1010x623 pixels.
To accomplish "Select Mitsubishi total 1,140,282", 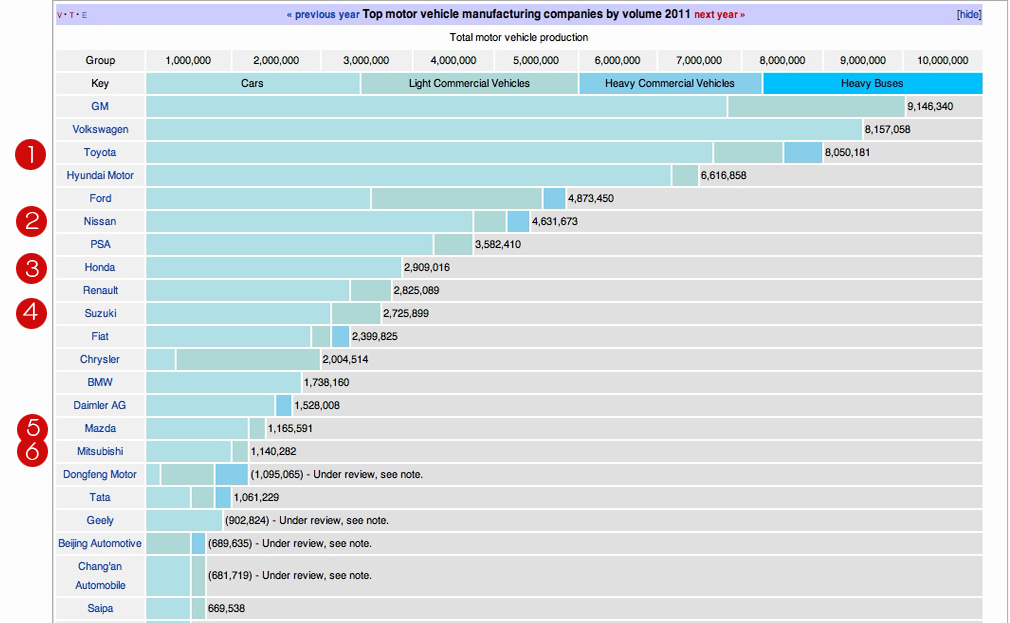I will [274, 452].
